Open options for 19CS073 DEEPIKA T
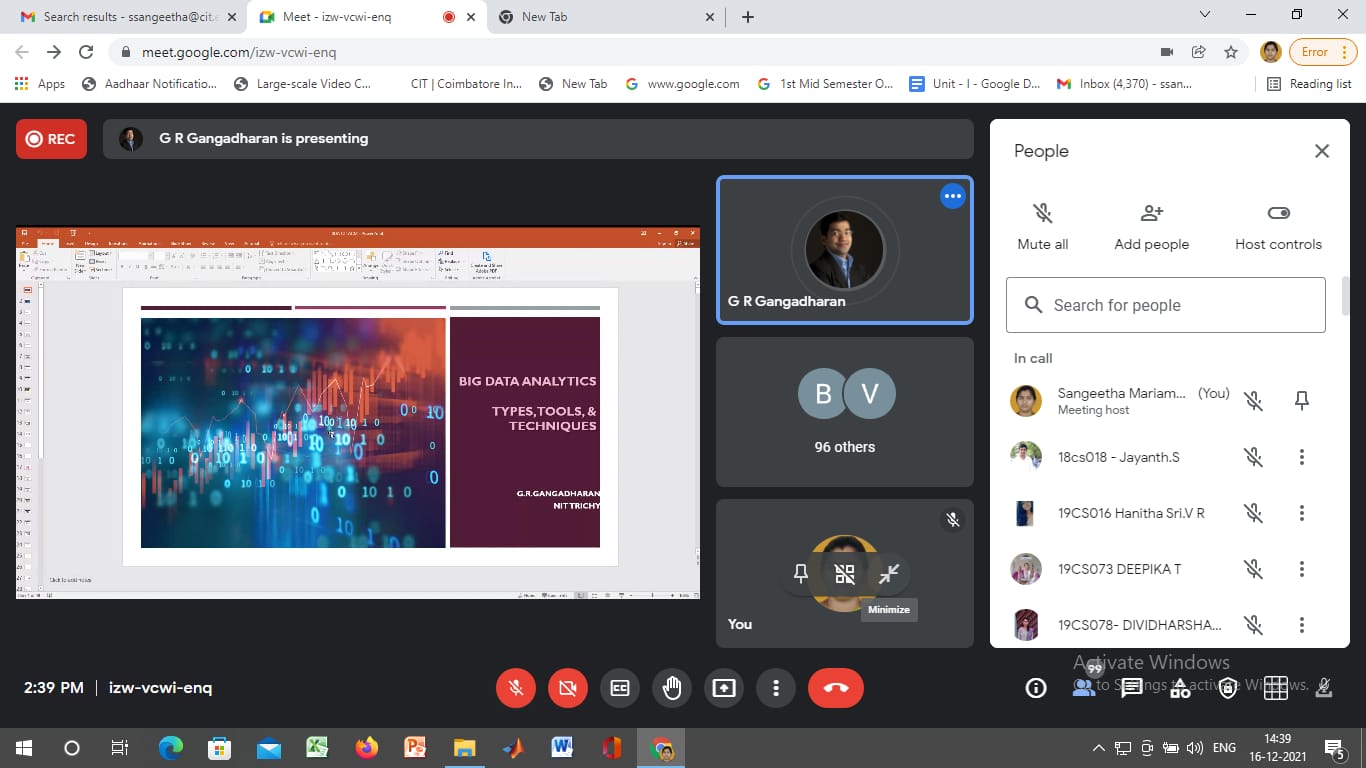 1301,569
